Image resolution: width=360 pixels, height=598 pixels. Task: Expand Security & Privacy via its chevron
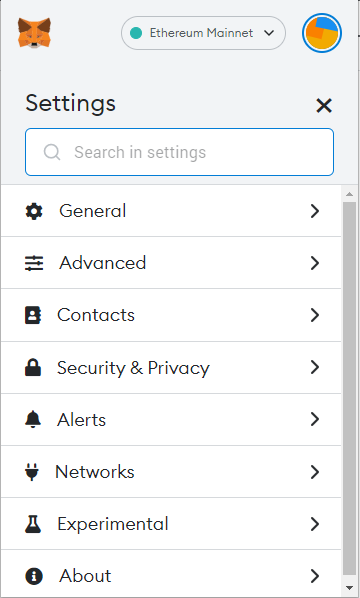point(315,367)
